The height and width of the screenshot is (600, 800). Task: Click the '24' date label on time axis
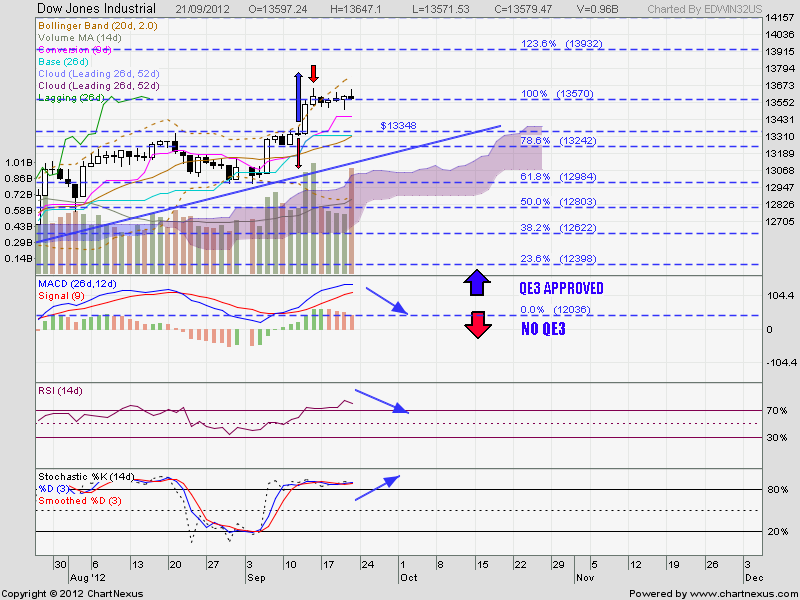coord(367,564)
